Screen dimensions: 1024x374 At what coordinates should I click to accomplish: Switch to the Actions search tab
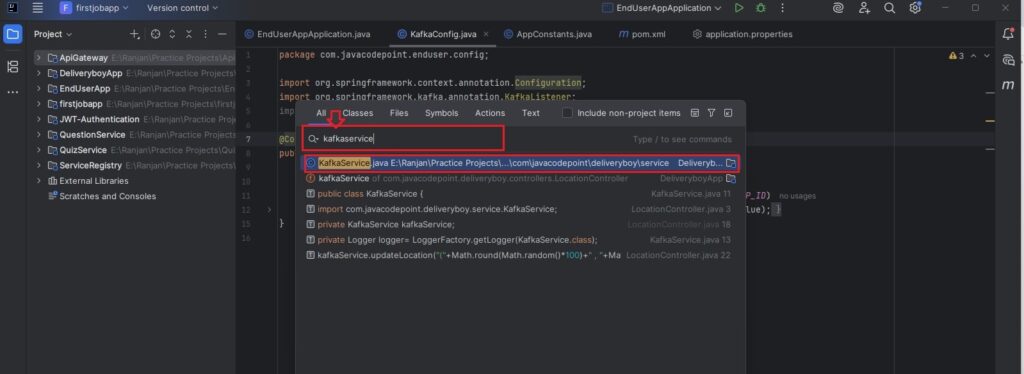(x=490, y=113)
